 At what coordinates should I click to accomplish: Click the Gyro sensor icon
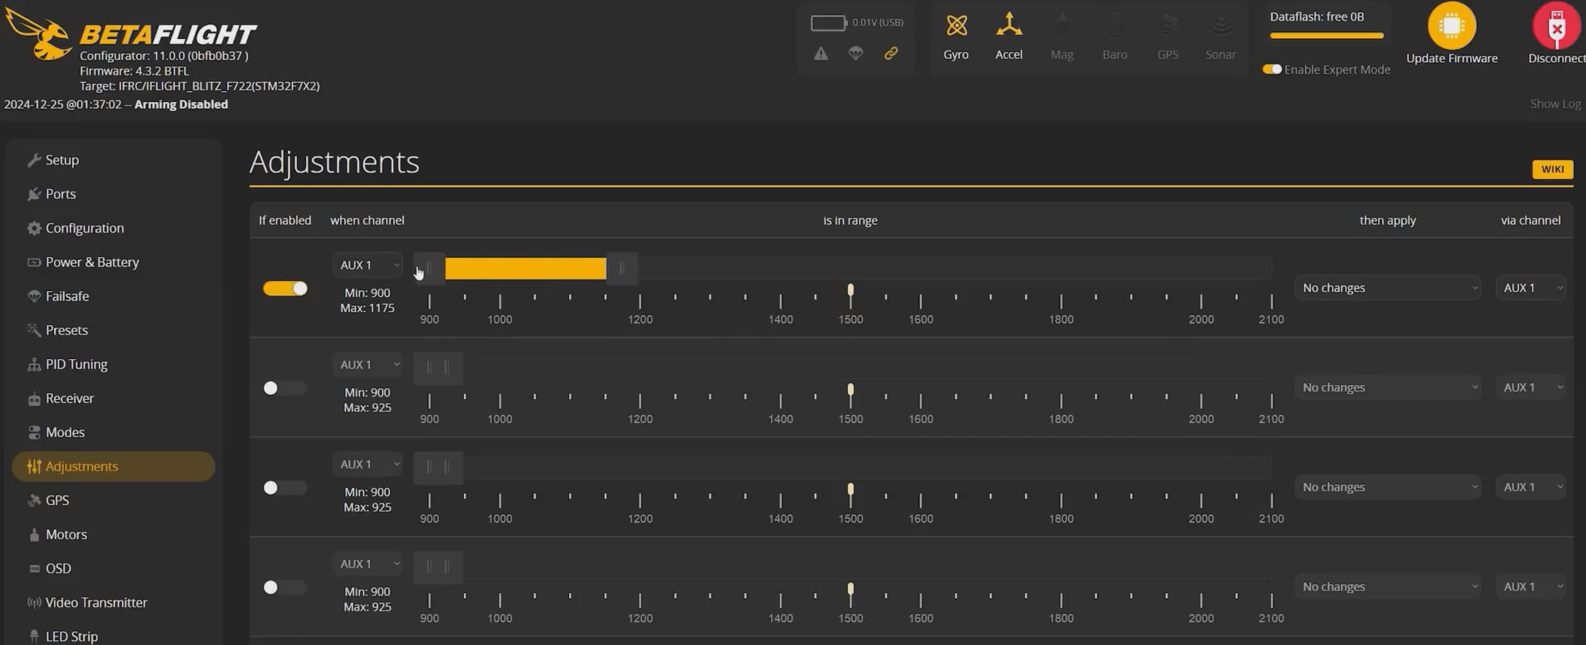tap(956, 26)
